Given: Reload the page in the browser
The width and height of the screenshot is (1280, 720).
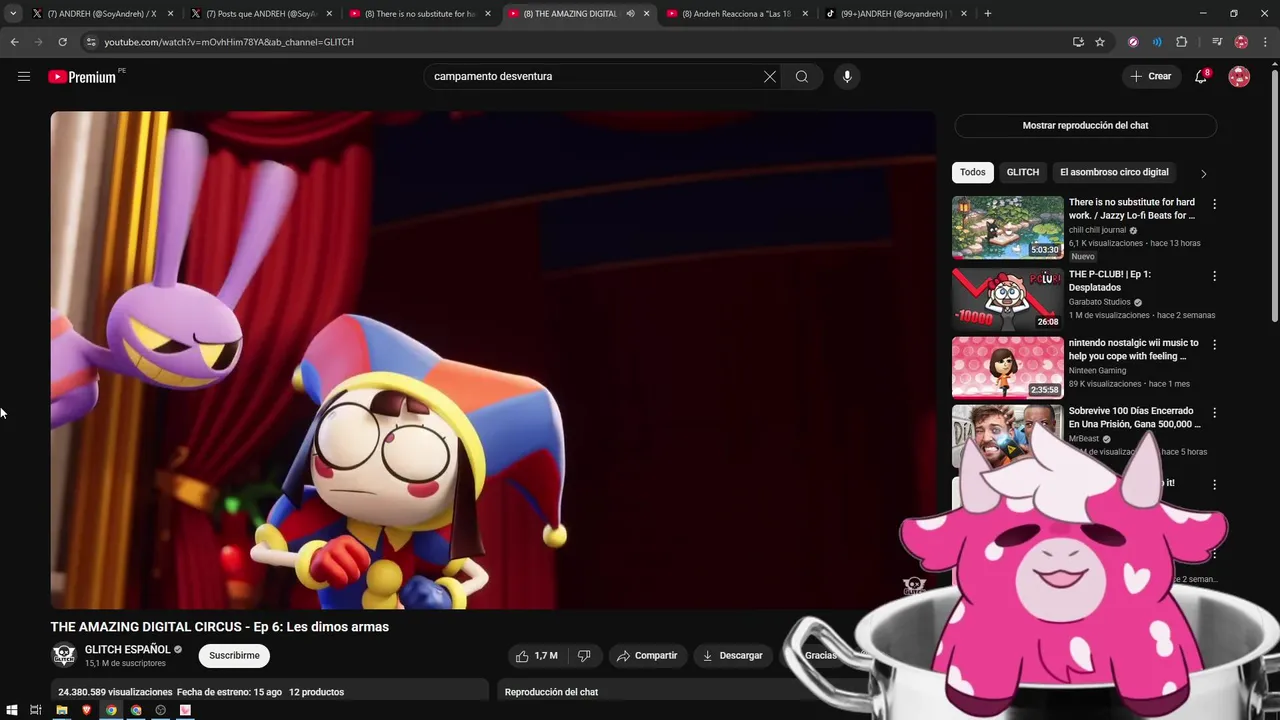Looking at the screenshot, I should coord(62,42).
